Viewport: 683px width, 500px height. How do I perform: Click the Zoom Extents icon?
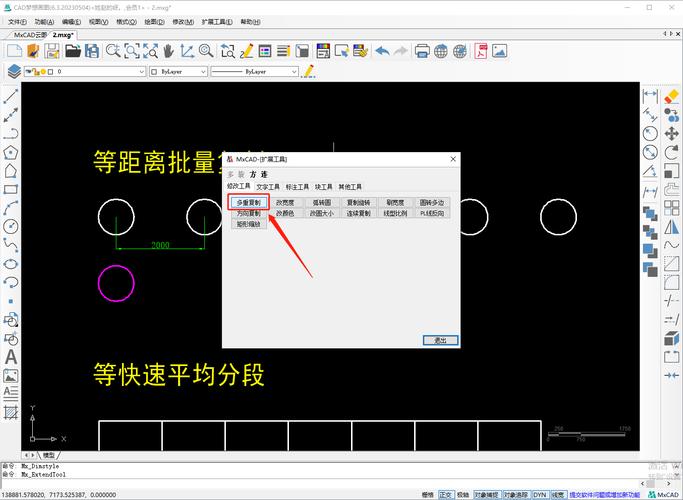coord(151,51)
